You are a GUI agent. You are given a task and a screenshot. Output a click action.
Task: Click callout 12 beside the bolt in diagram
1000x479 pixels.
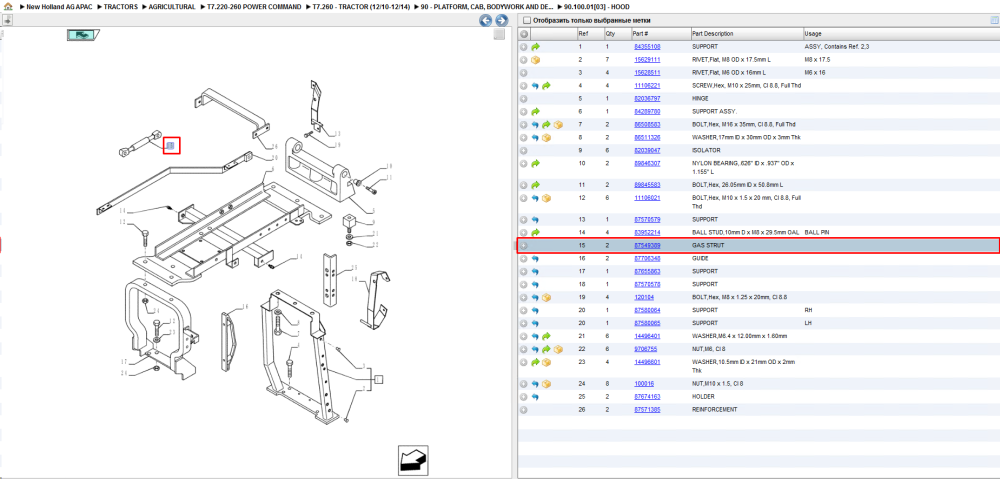click(122, 222)
